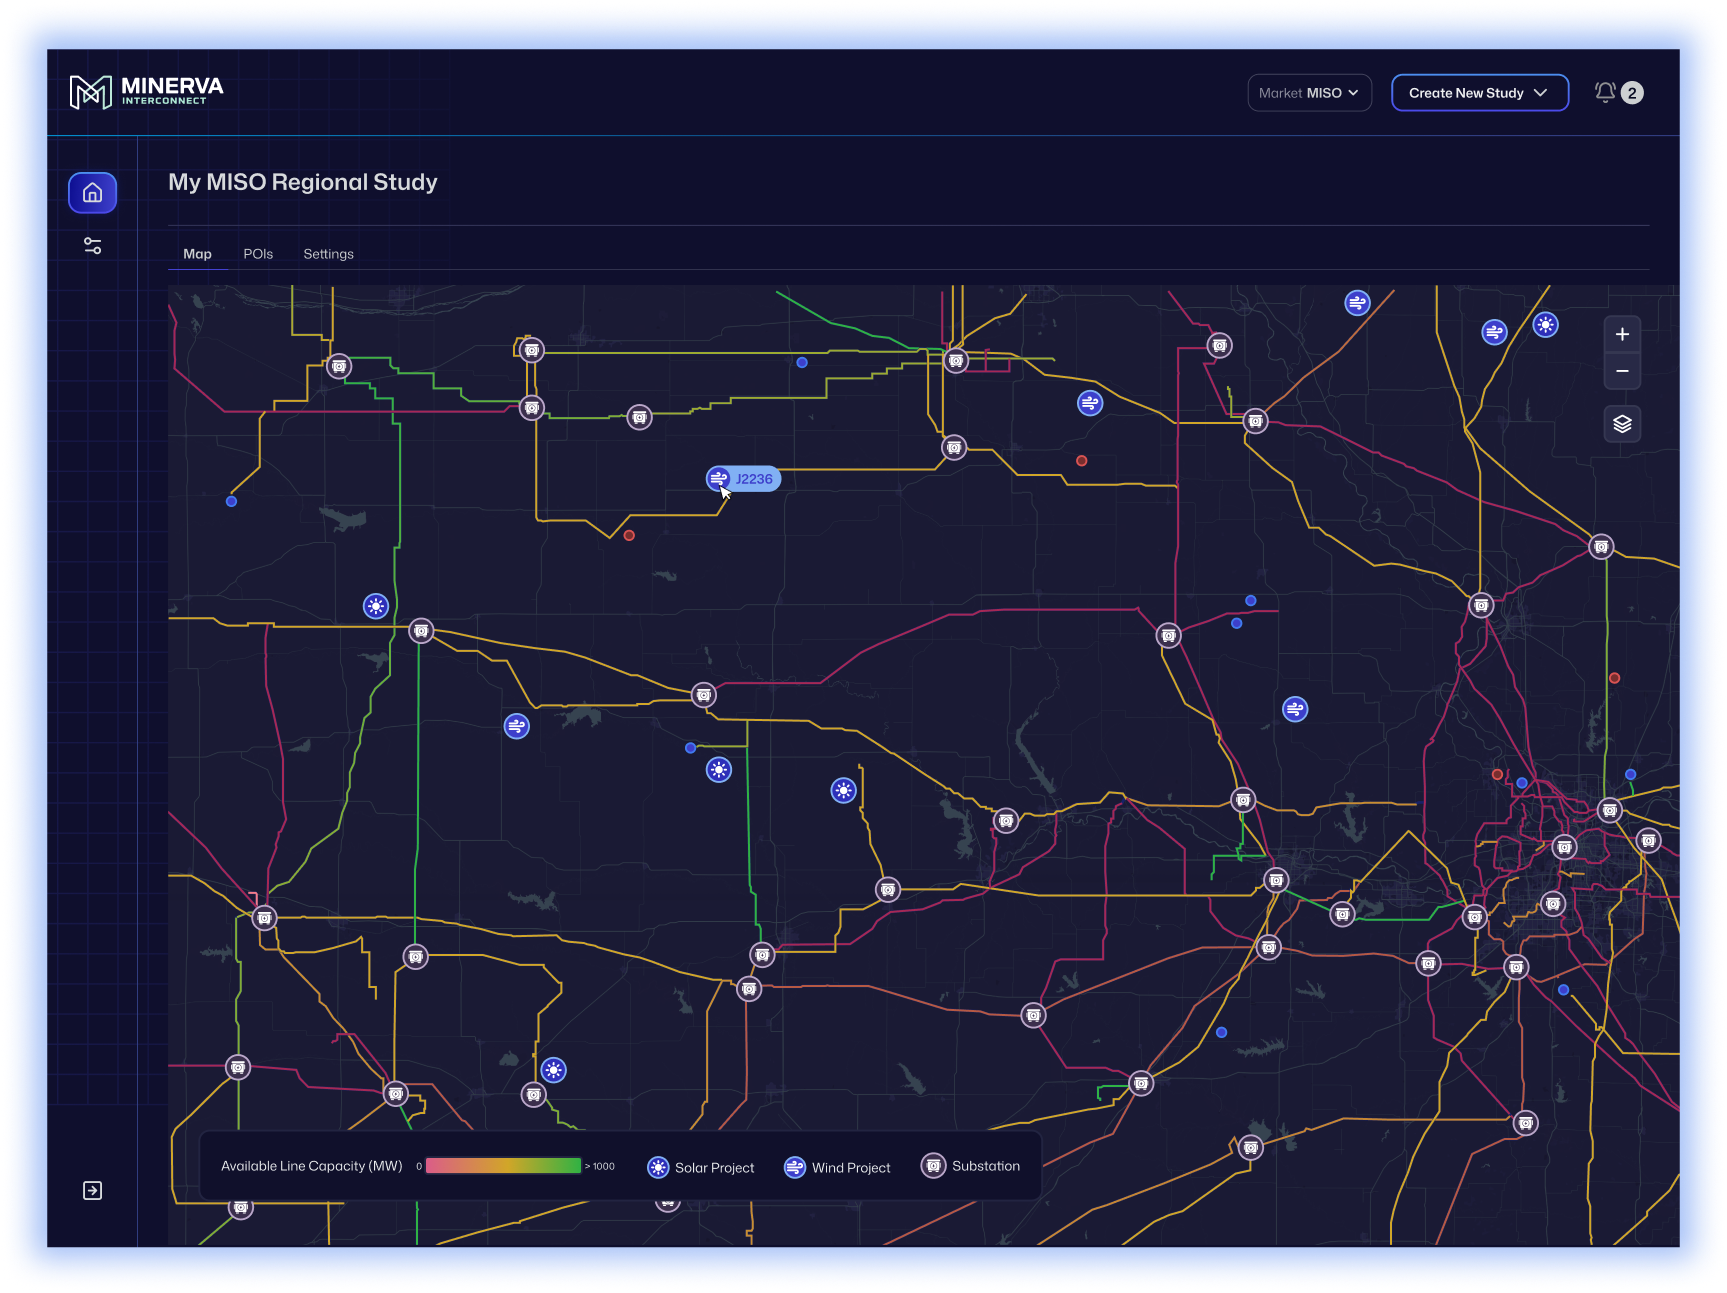1727x1293 pixels.
Task: Click the Wind Project legend entry
Action: pos(838,1167)
